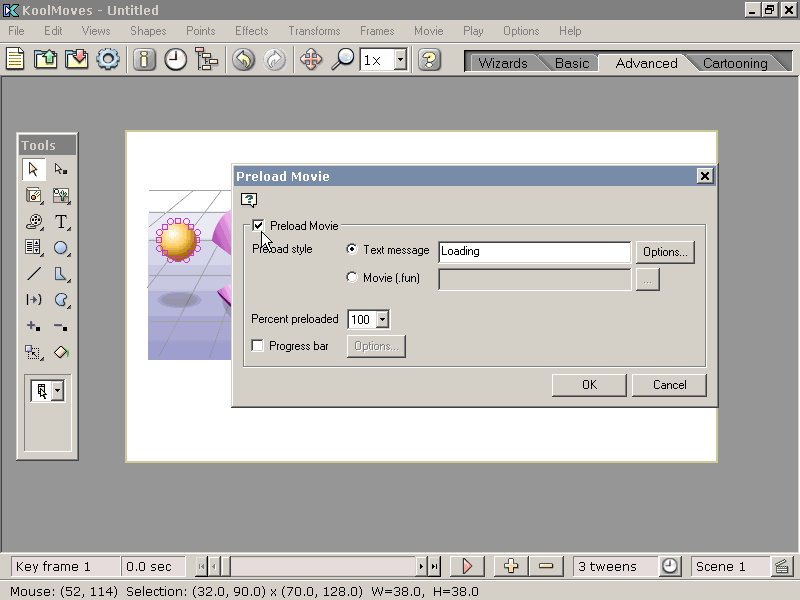This screenshot has width=800, height=600.
Task: Delete frame with the minus button
Action: click(546, 566)
